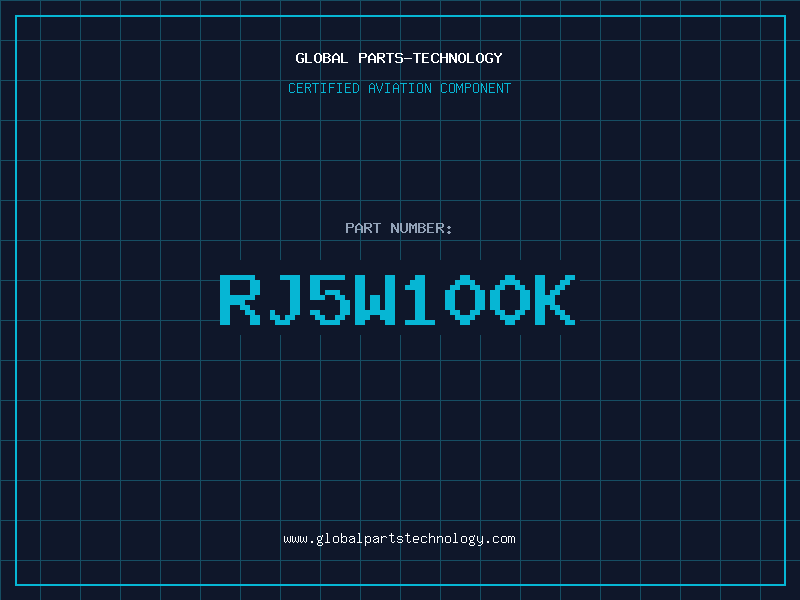Open the www.globalpartstechnology.com link

(x=399, y=539)
